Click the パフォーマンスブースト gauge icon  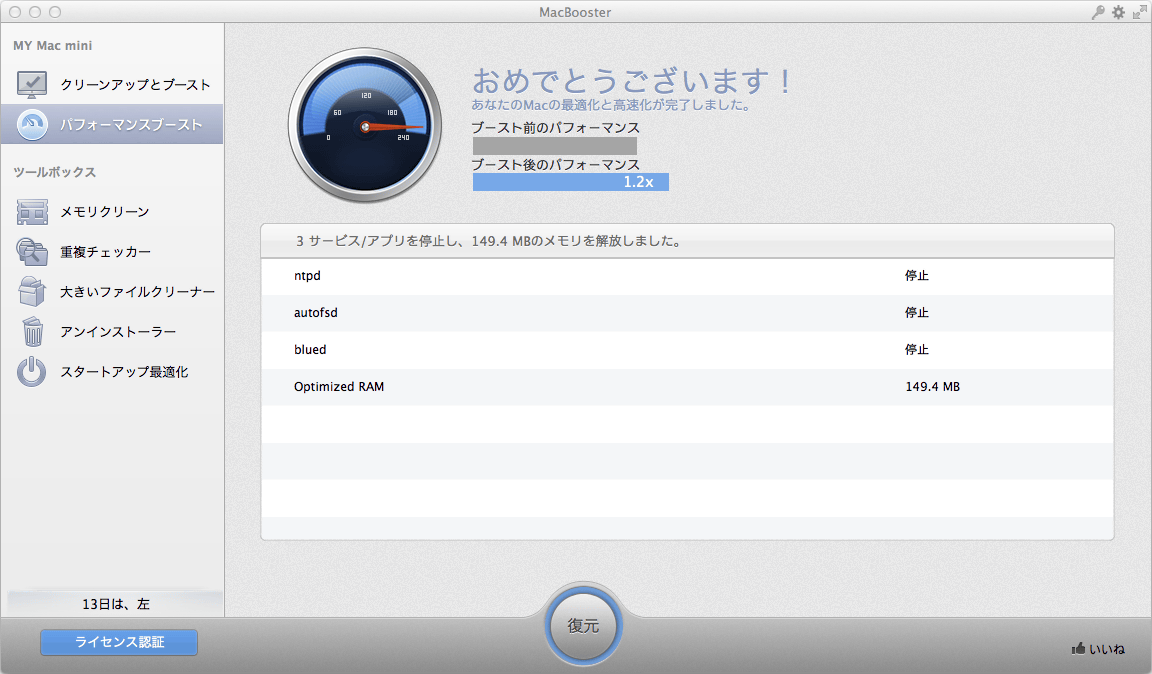32,125
